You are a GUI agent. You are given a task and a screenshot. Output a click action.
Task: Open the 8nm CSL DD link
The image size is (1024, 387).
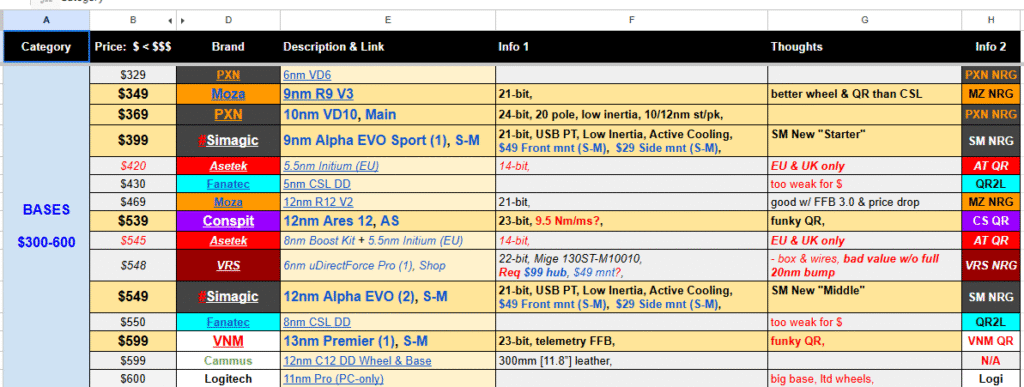[x=317, y=322]
